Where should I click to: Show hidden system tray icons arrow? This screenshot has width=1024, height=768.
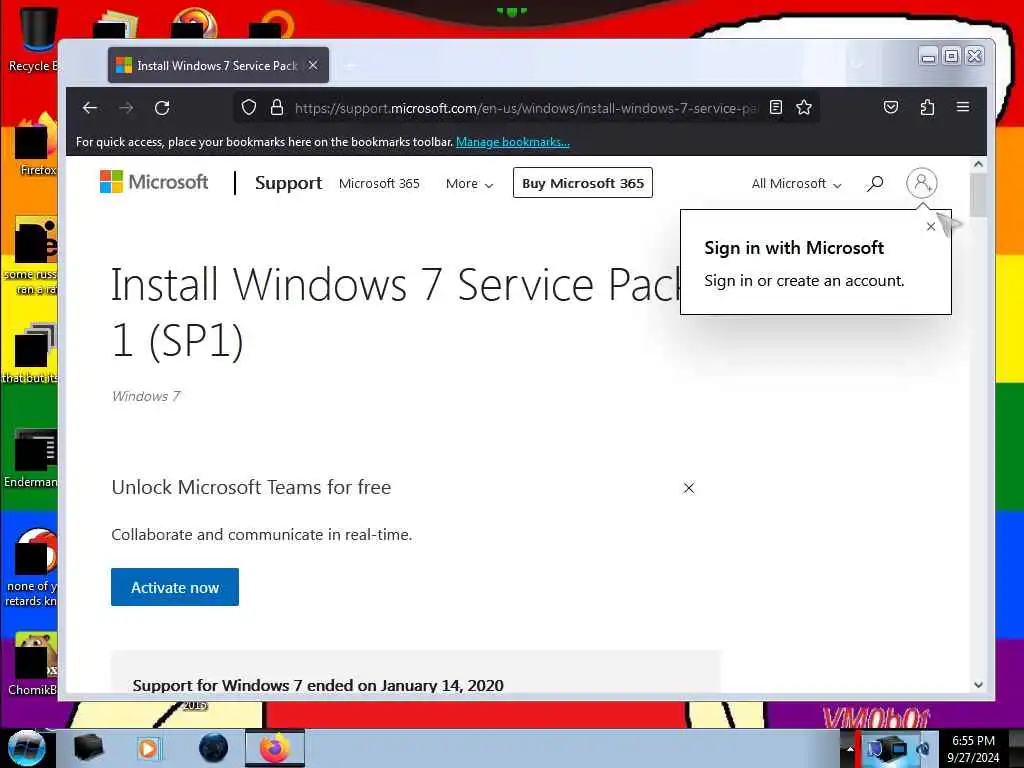coord(850,749)
